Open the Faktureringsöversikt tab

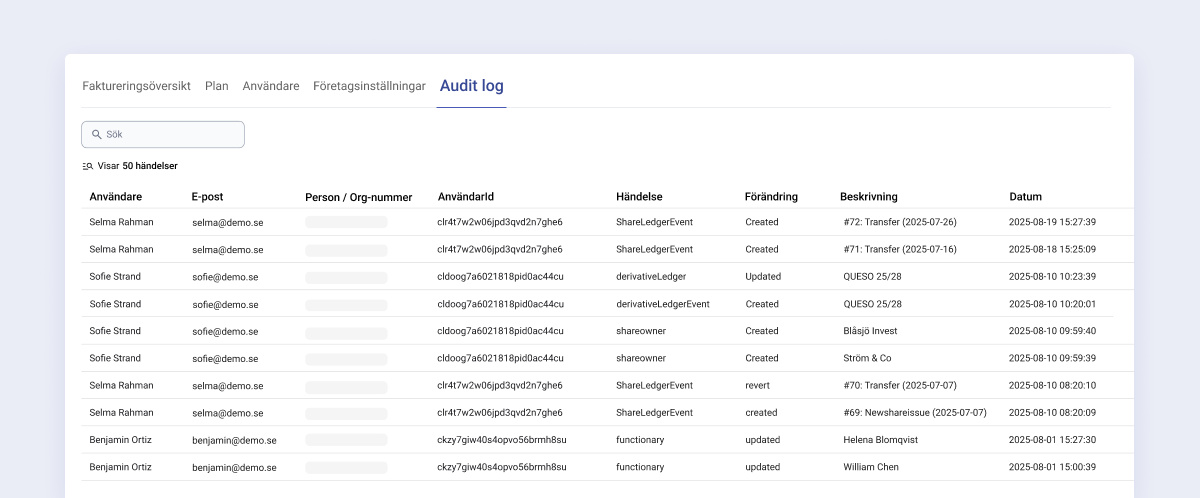136,86
